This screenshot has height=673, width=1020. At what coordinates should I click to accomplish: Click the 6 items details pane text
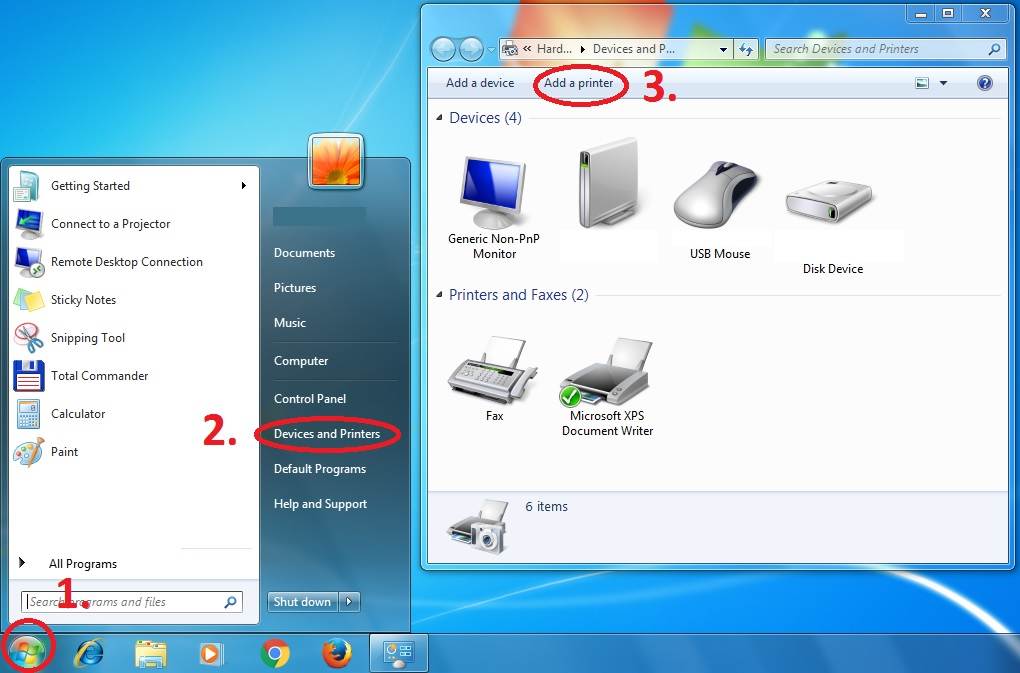(x=546, y=507)
